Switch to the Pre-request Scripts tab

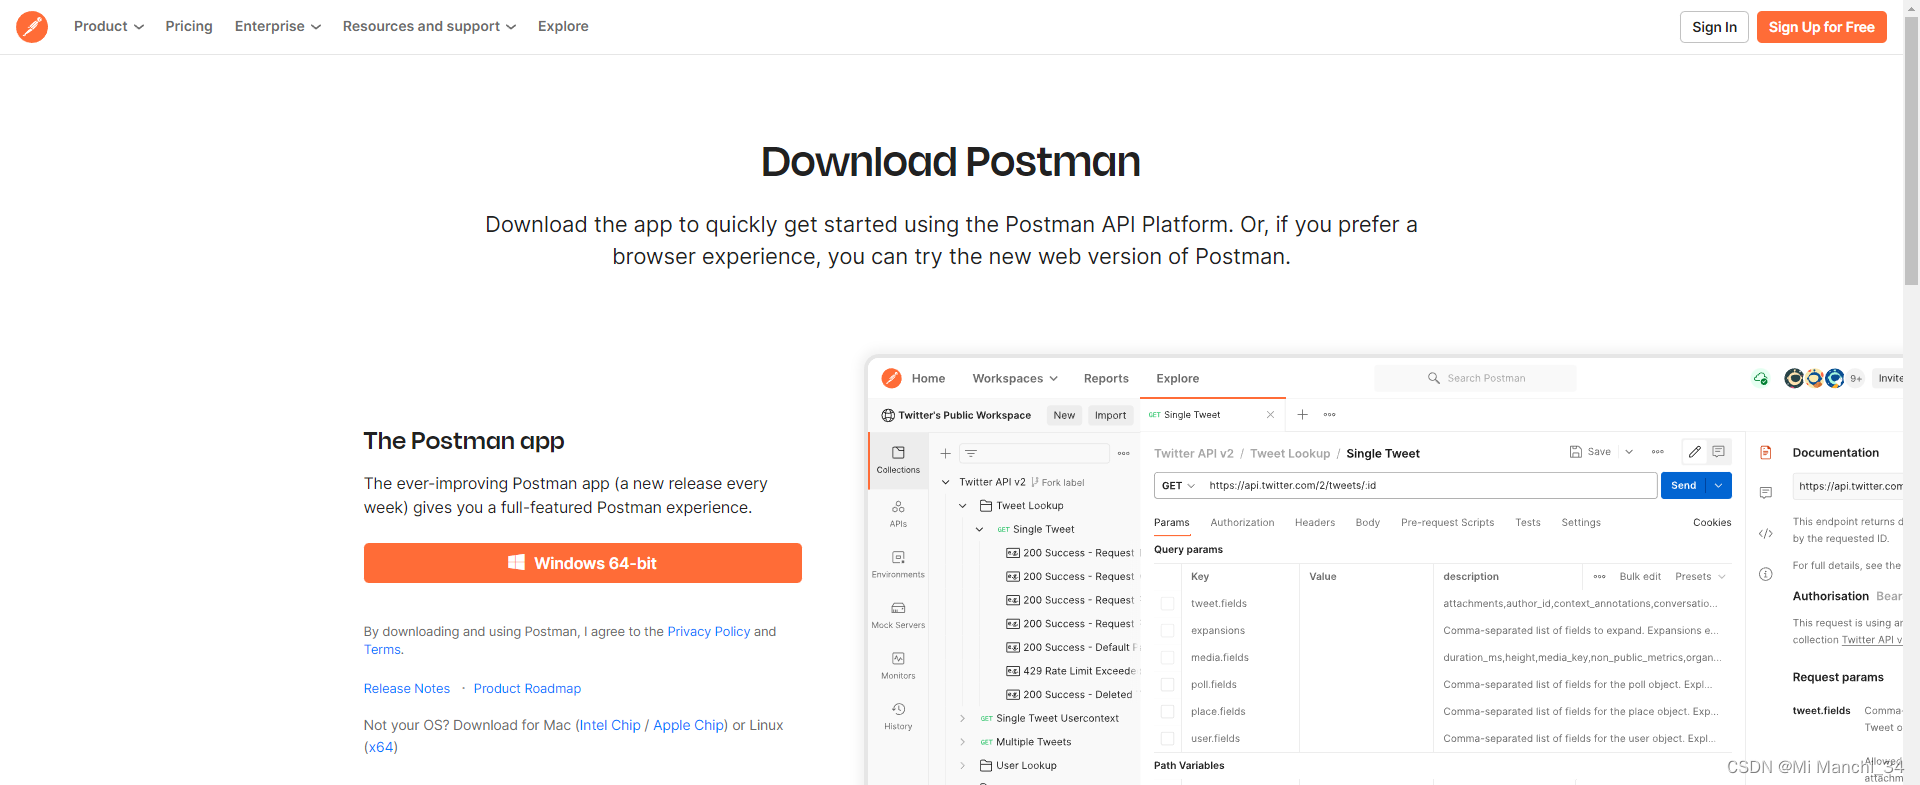tap(1447, 522)
